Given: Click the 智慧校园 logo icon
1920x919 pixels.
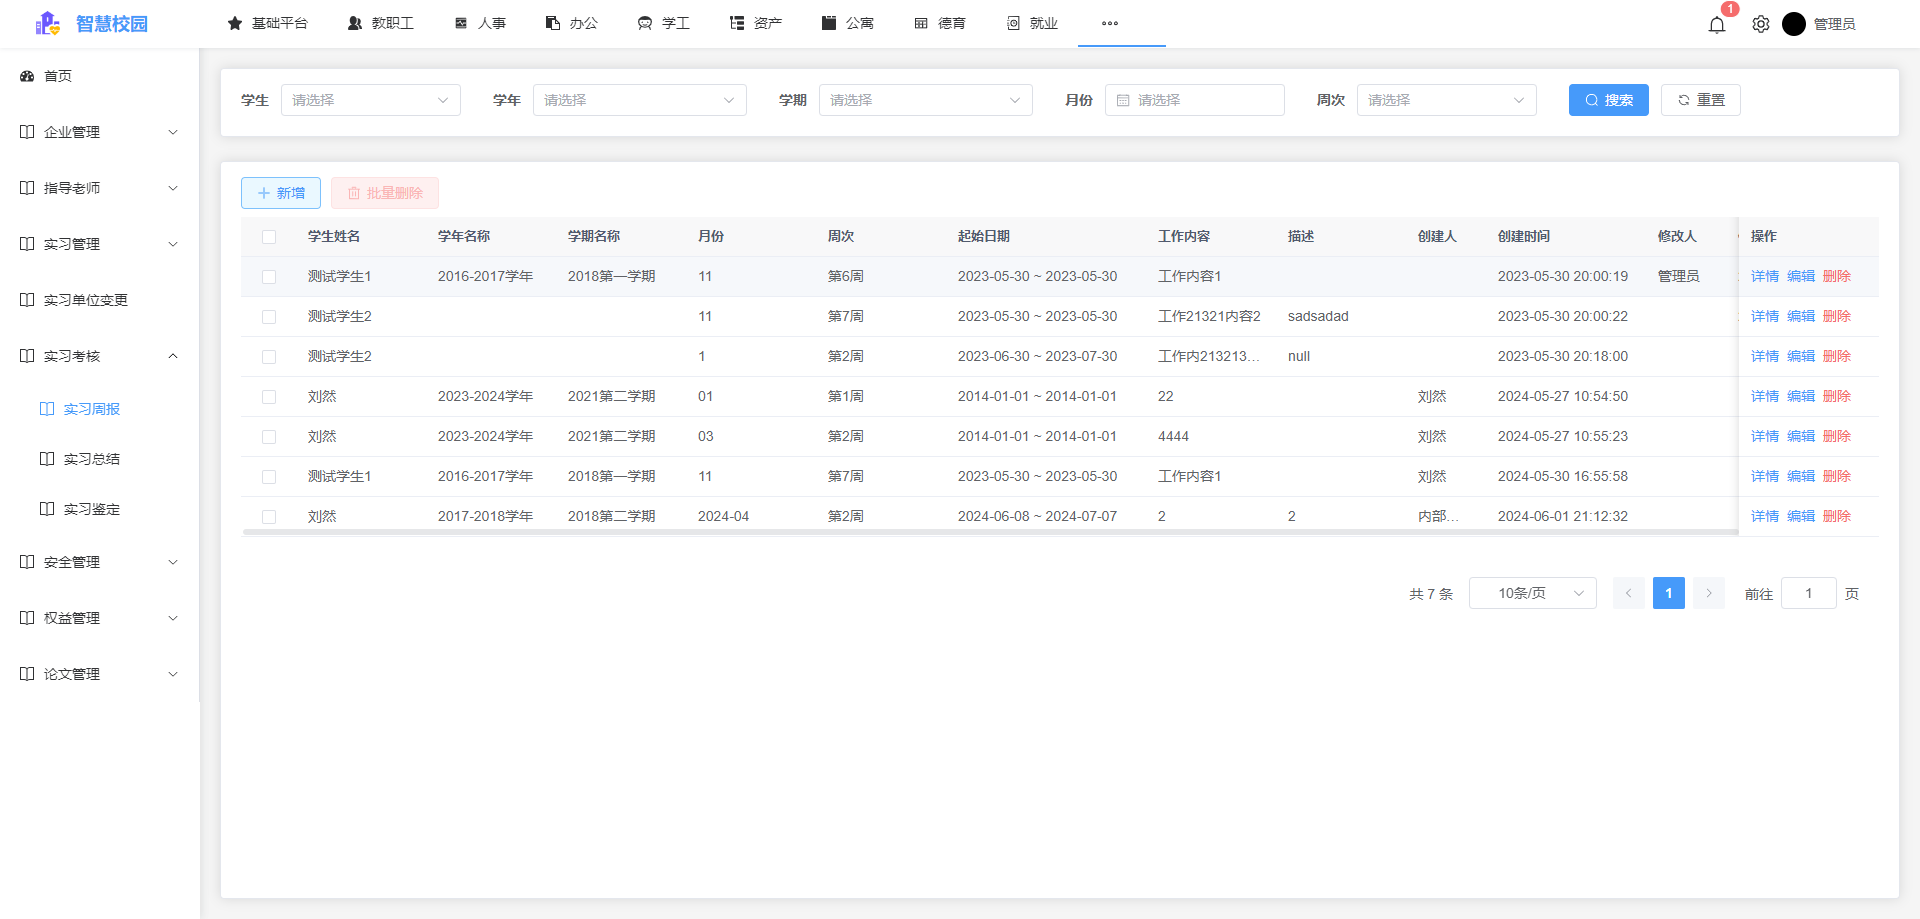Looking at the screenshot, I should point(47,23).
